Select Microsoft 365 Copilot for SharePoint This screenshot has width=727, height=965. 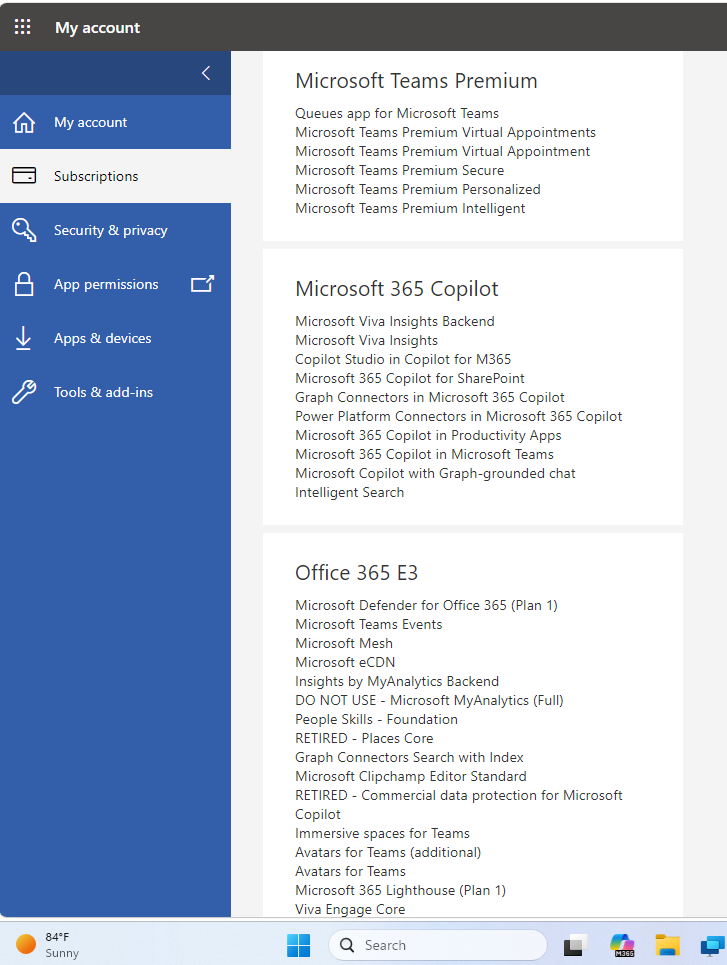click(x=410, y=378)
